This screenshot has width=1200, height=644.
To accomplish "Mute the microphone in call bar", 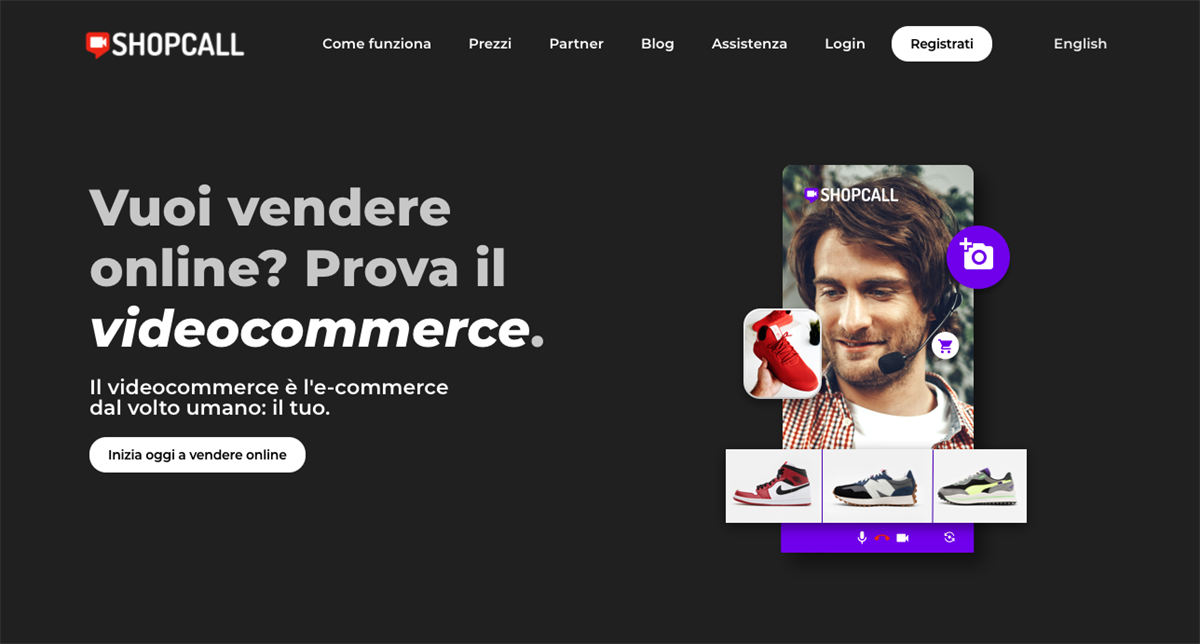I will (x=862, y=538).
